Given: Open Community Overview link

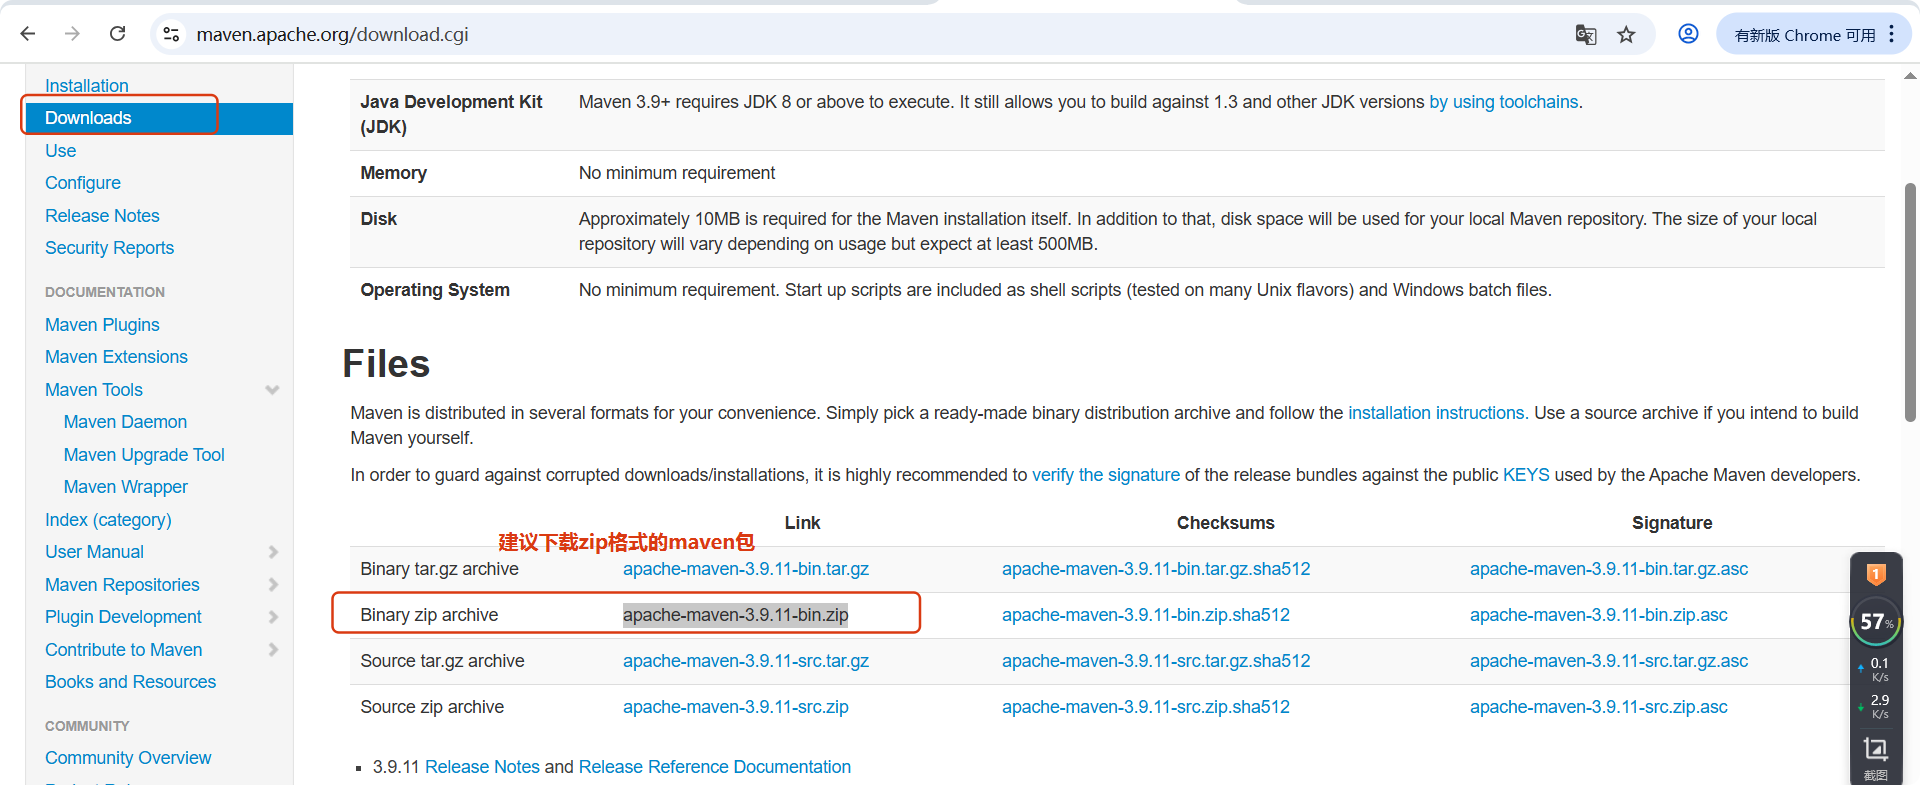Looking at the screenshot, I should pyautogui.click(x=128, y=758).
